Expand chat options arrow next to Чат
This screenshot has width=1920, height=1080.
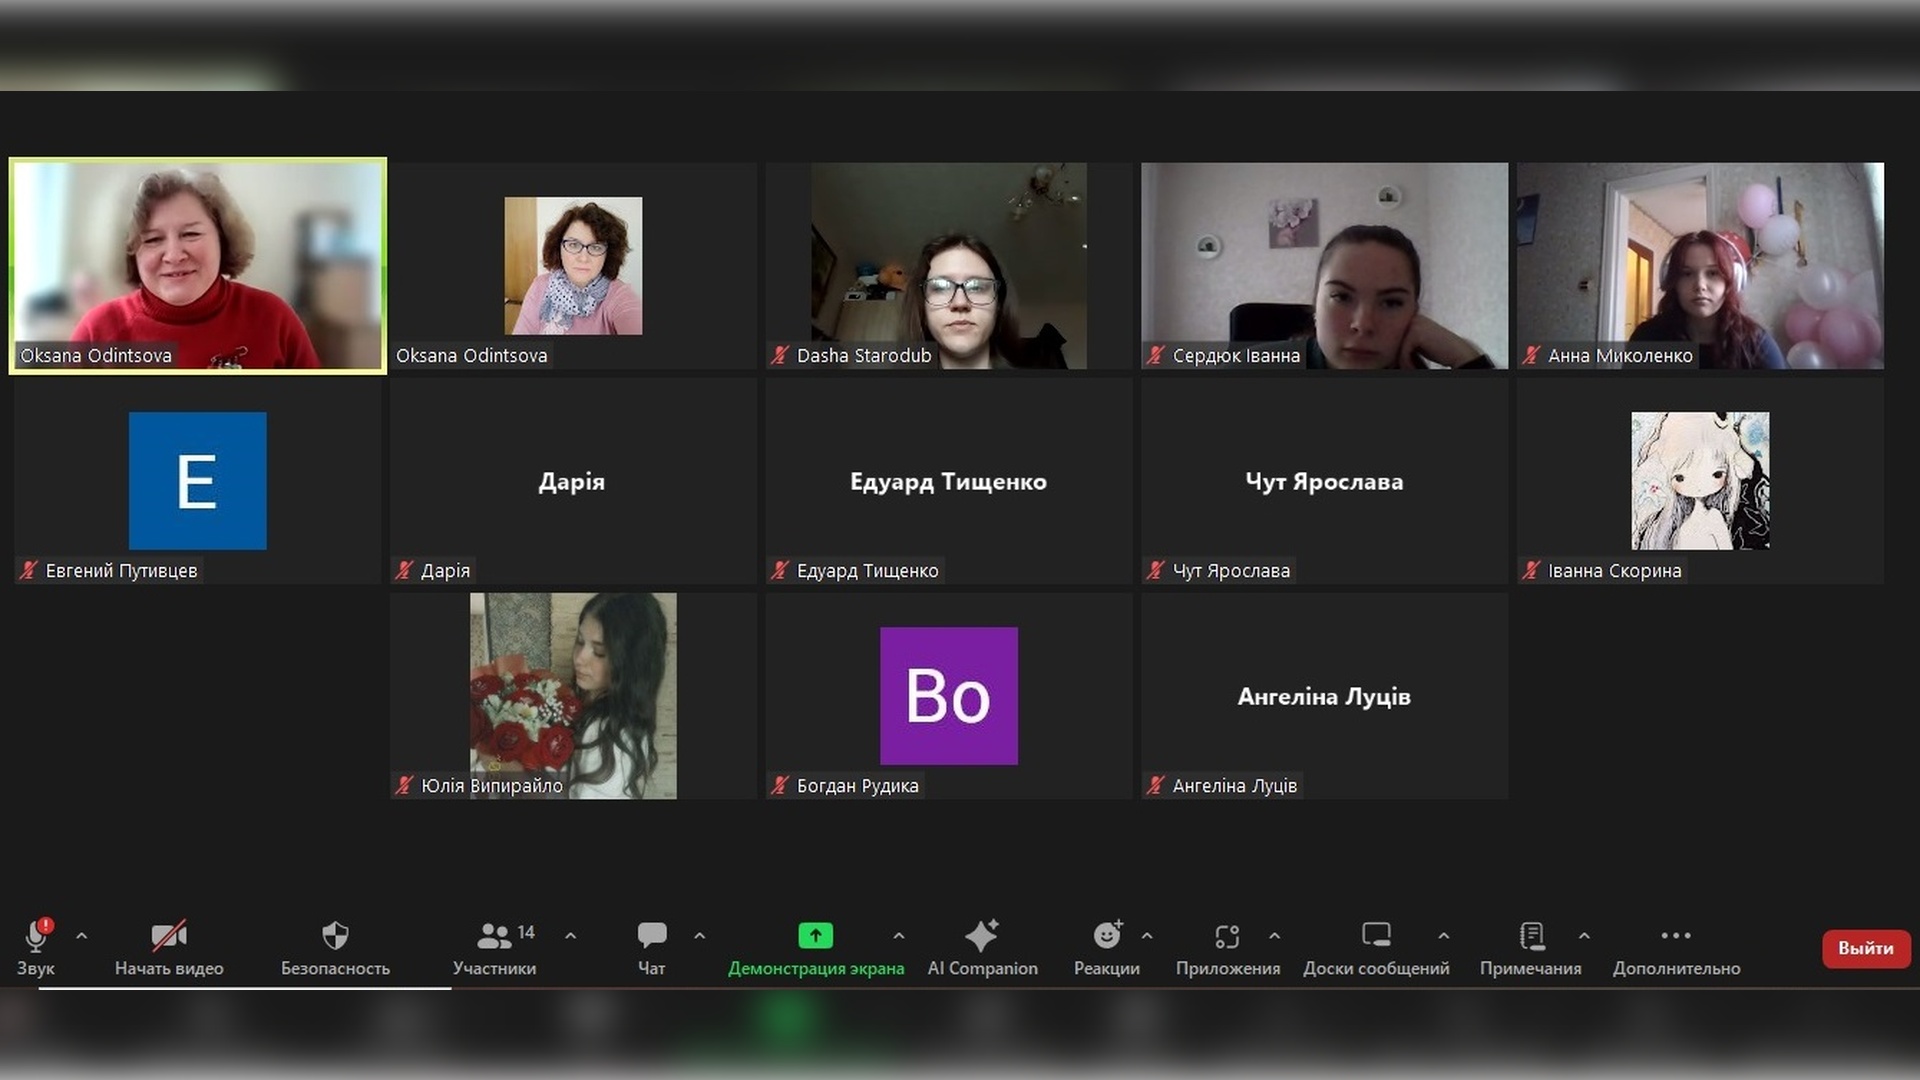pyautogui.click(x=700, y=936)
